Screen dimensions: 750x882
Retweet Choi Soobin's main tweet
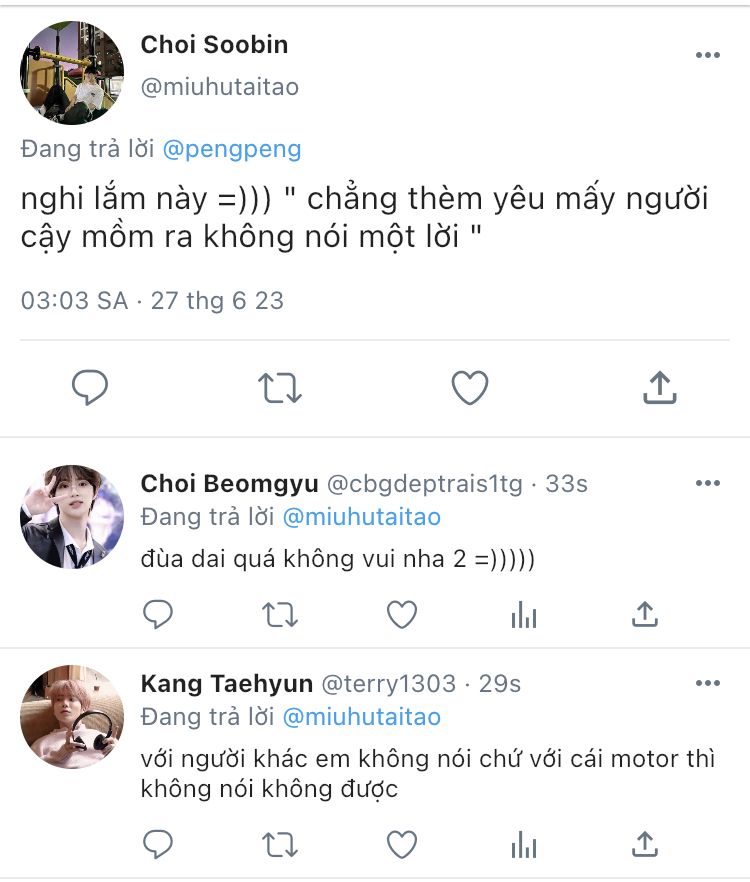coord(280,387)
